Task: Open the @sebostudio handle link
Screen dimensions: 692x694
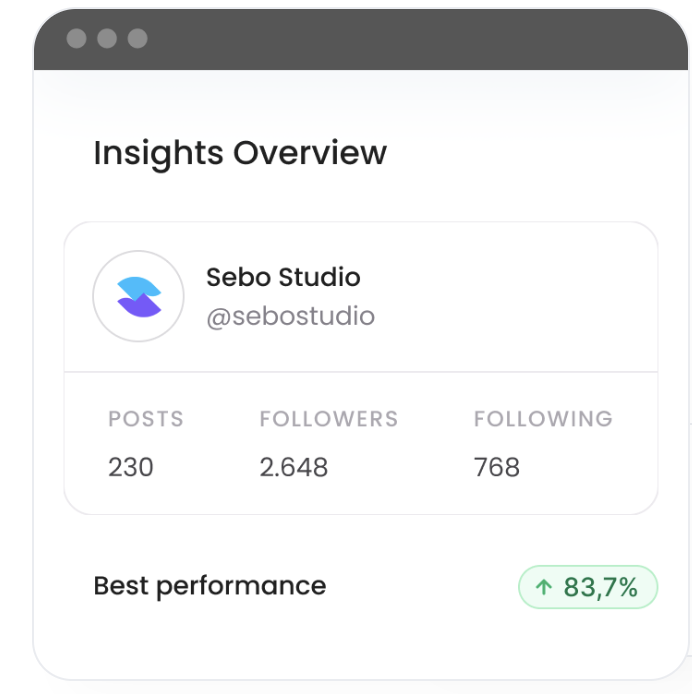Action: click(x=290, y=317)
